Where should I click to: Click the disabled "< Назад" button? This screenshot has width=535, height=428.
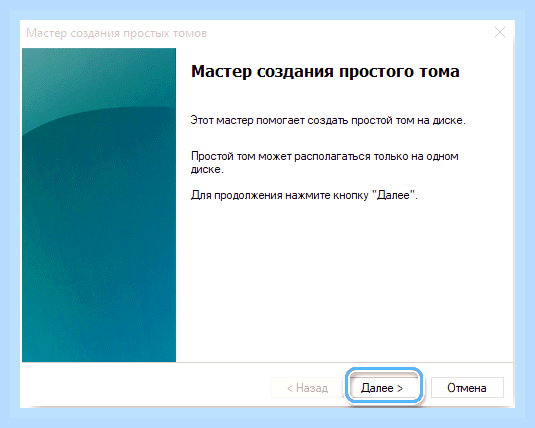(x=307, y=387)
